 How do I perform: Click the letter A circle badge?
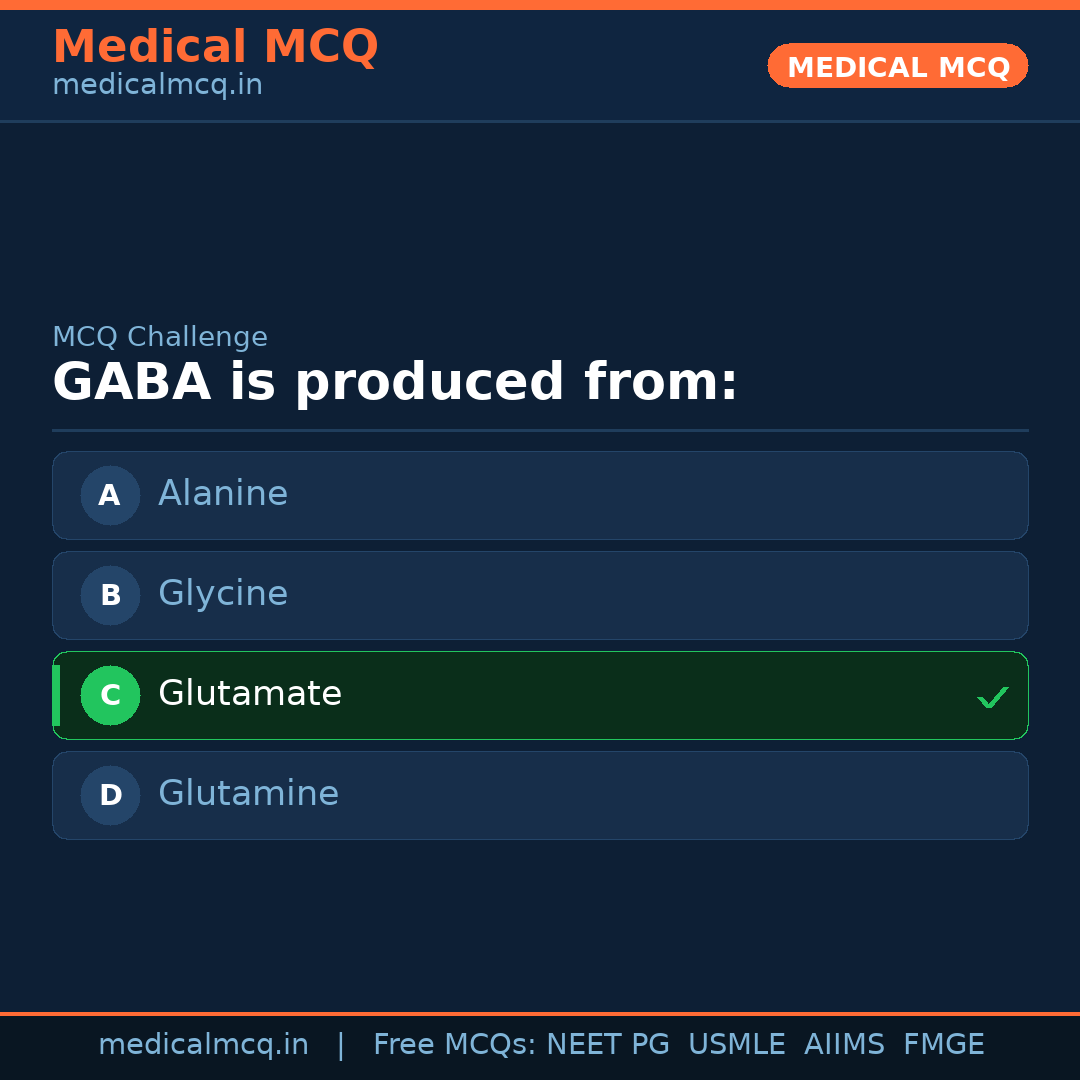click(110, 495)
